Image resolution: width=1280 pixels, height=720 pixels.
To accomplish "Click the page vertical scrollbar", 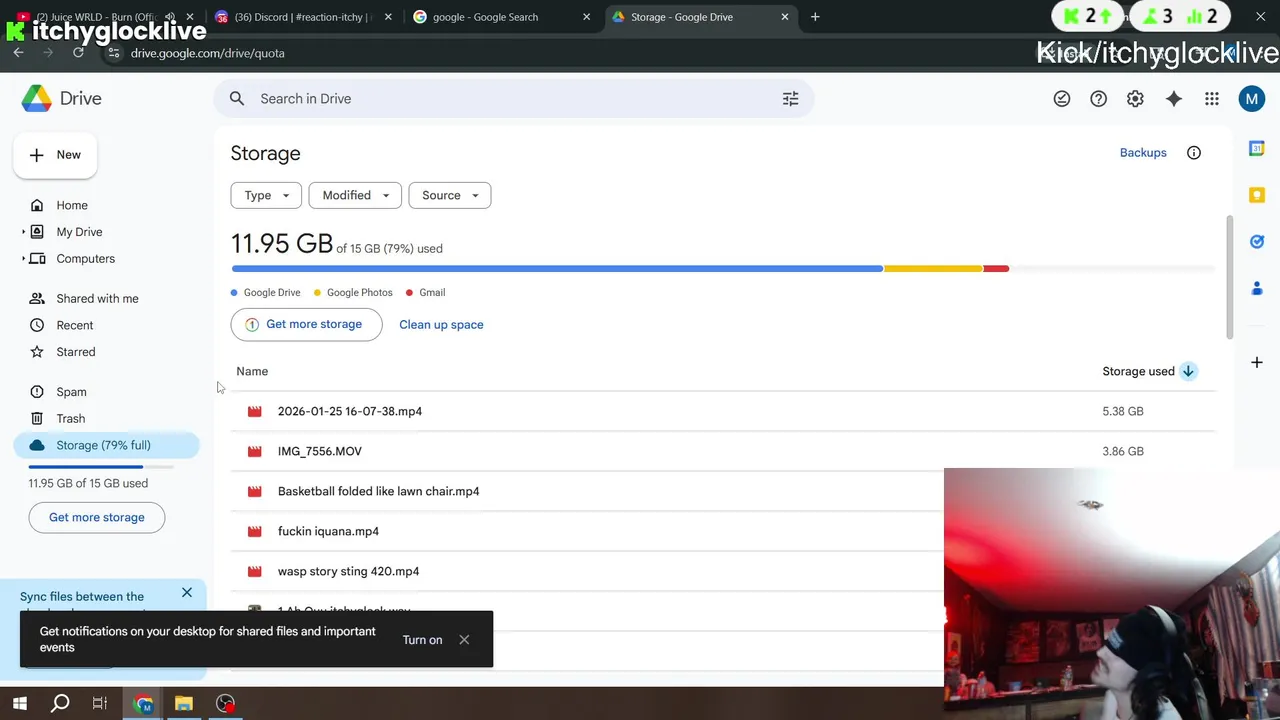I will (x=1230, y=277).
